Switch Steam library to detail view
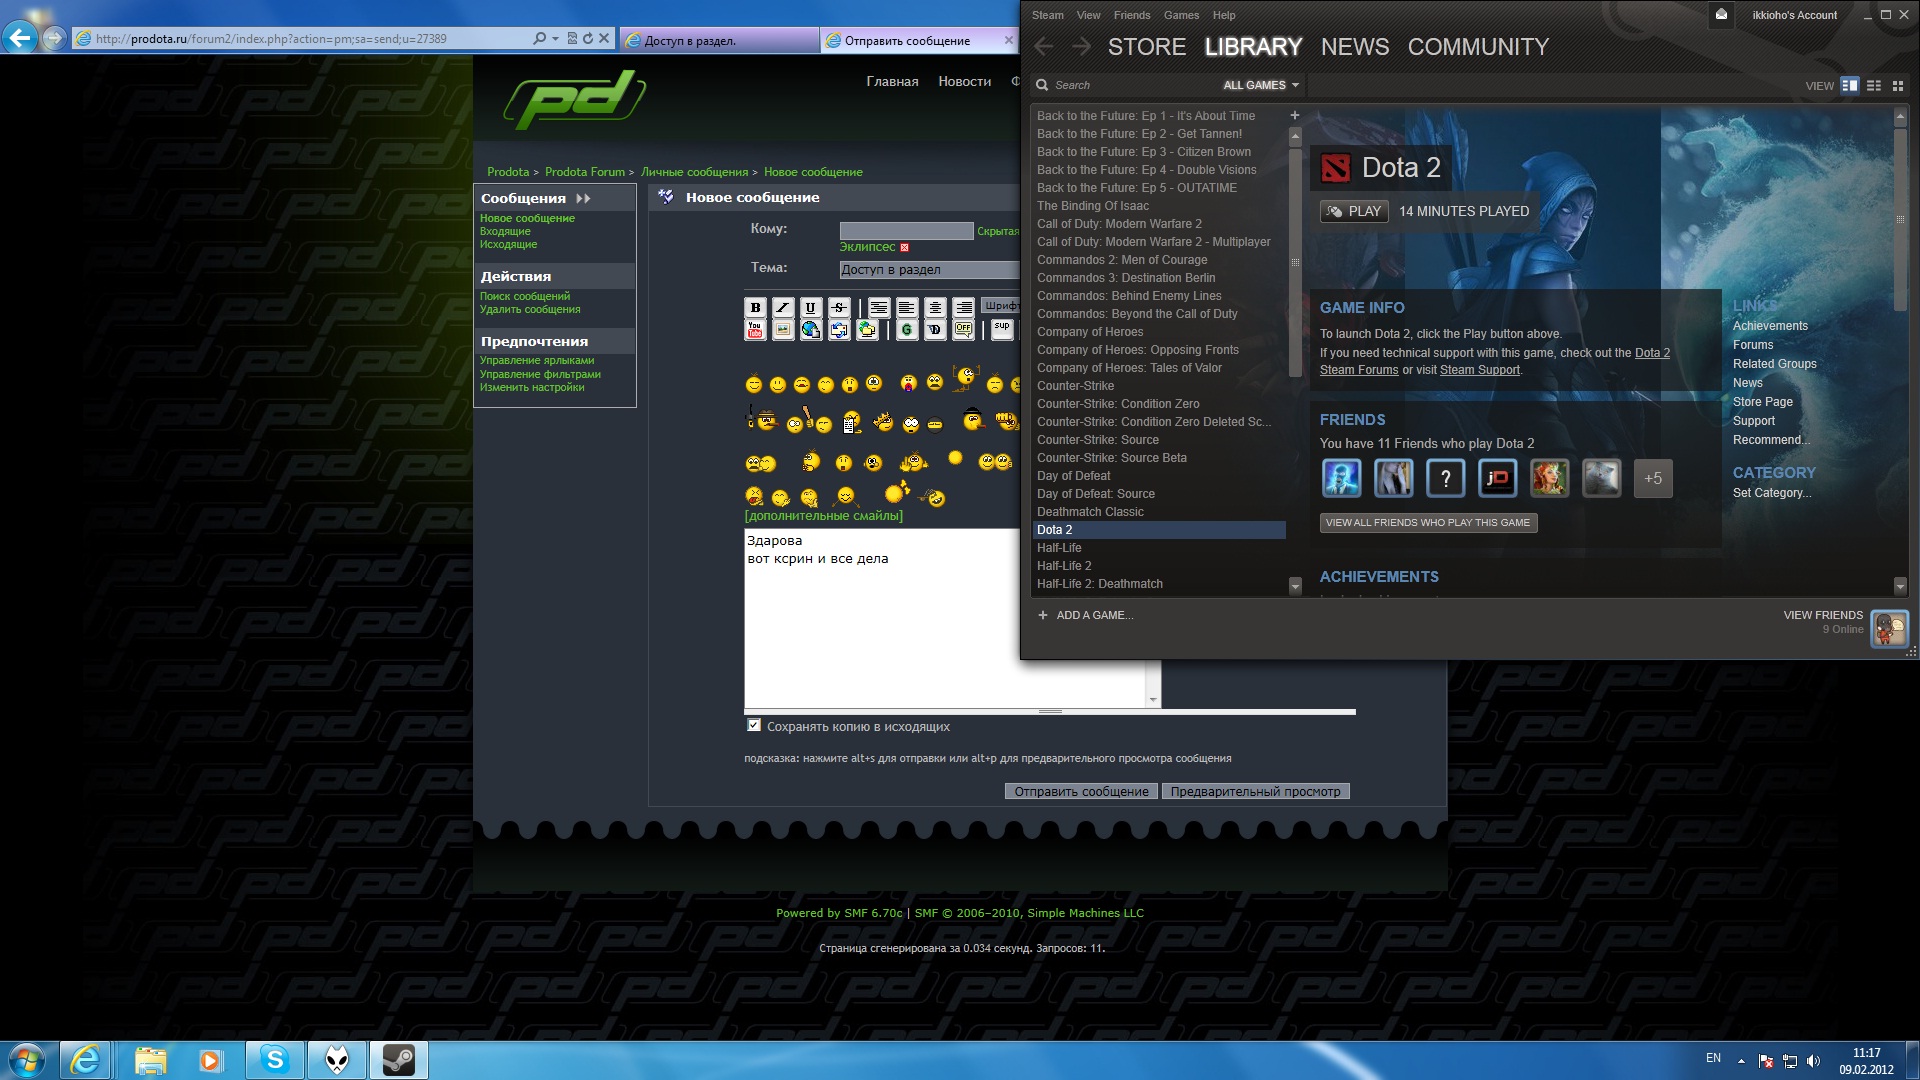This screenshot has width=1920, height=1080. (1849, 86)
